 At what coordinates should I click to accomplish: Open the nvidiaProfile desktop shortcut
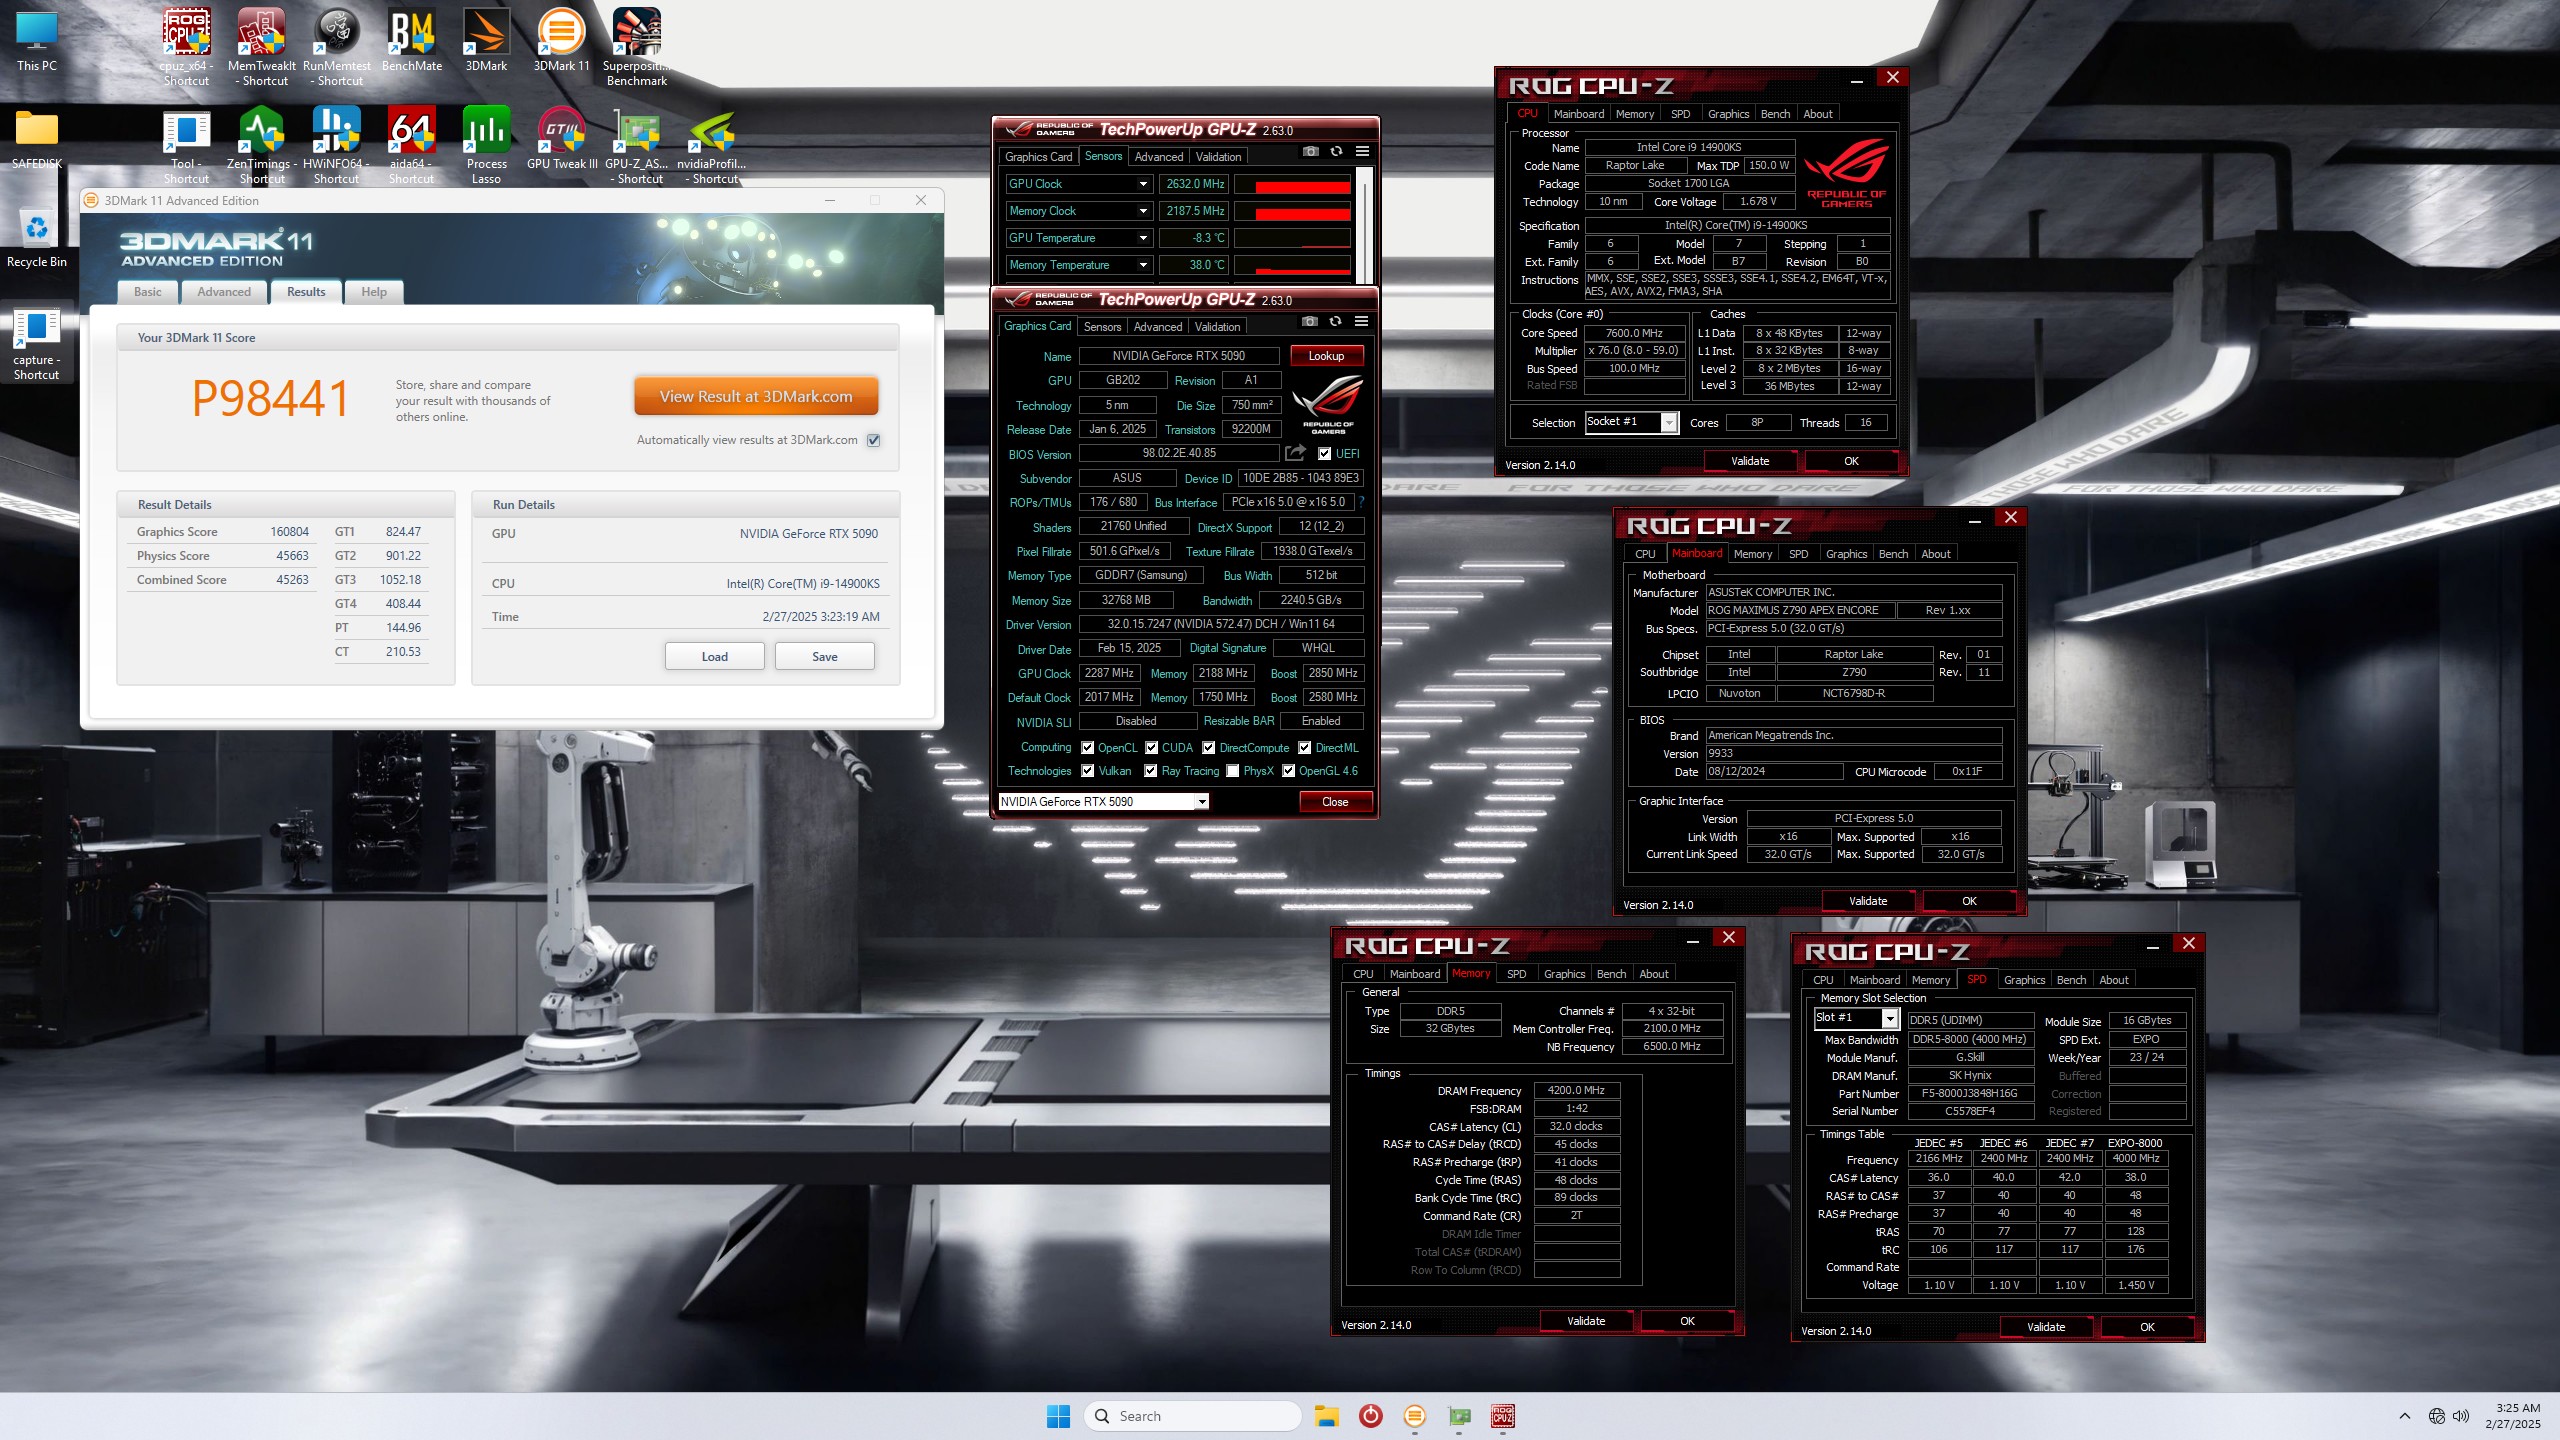coord(712,146)
